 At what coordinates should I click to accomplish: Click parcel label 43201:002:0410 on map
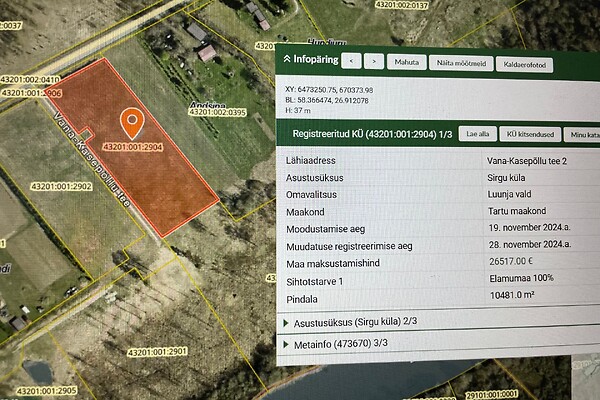[x=31, y=79]
